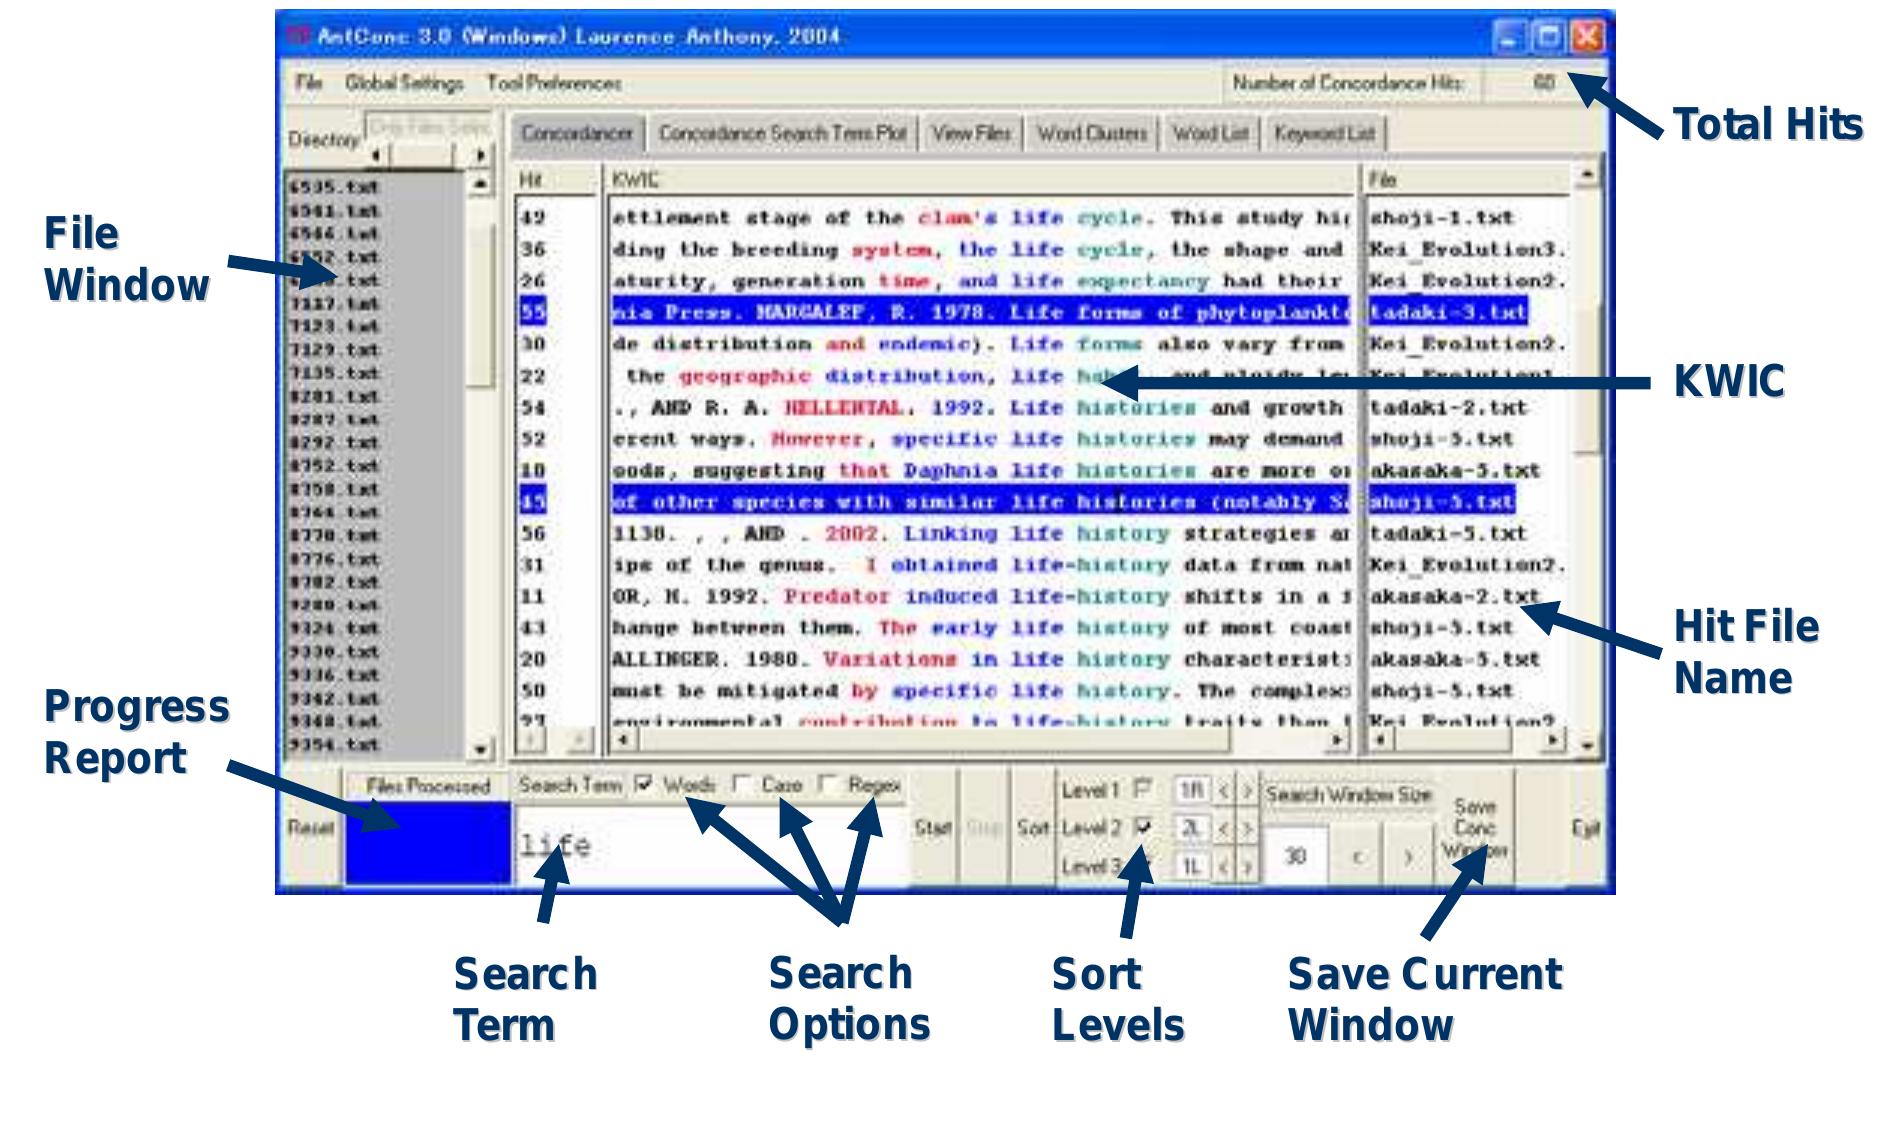Click the Exit button
The height and width of the screenshot is (1122, 1887).
(1585, 828)
